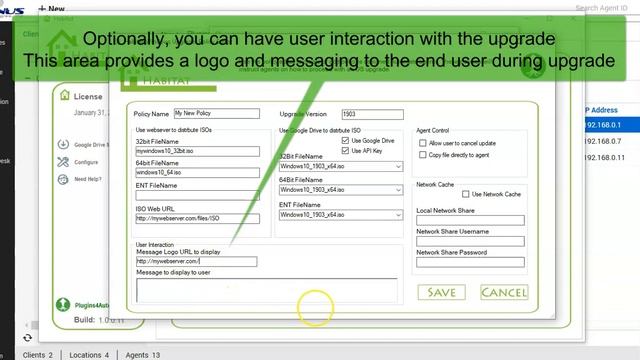
Task: Click the Message Logo URL field
Action: [197, 261]
